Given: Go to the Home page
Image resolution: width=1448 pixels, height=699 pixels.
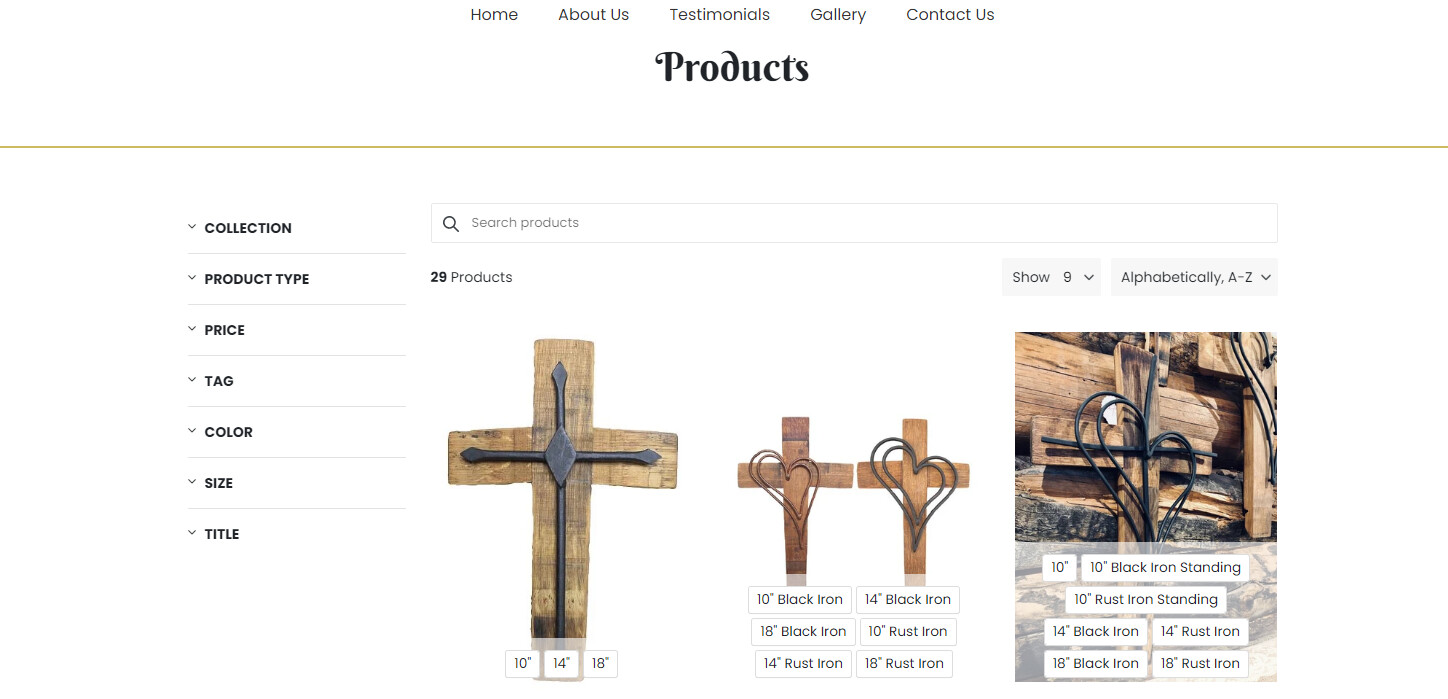Looking at the screenshot, I should click(494, 15).
